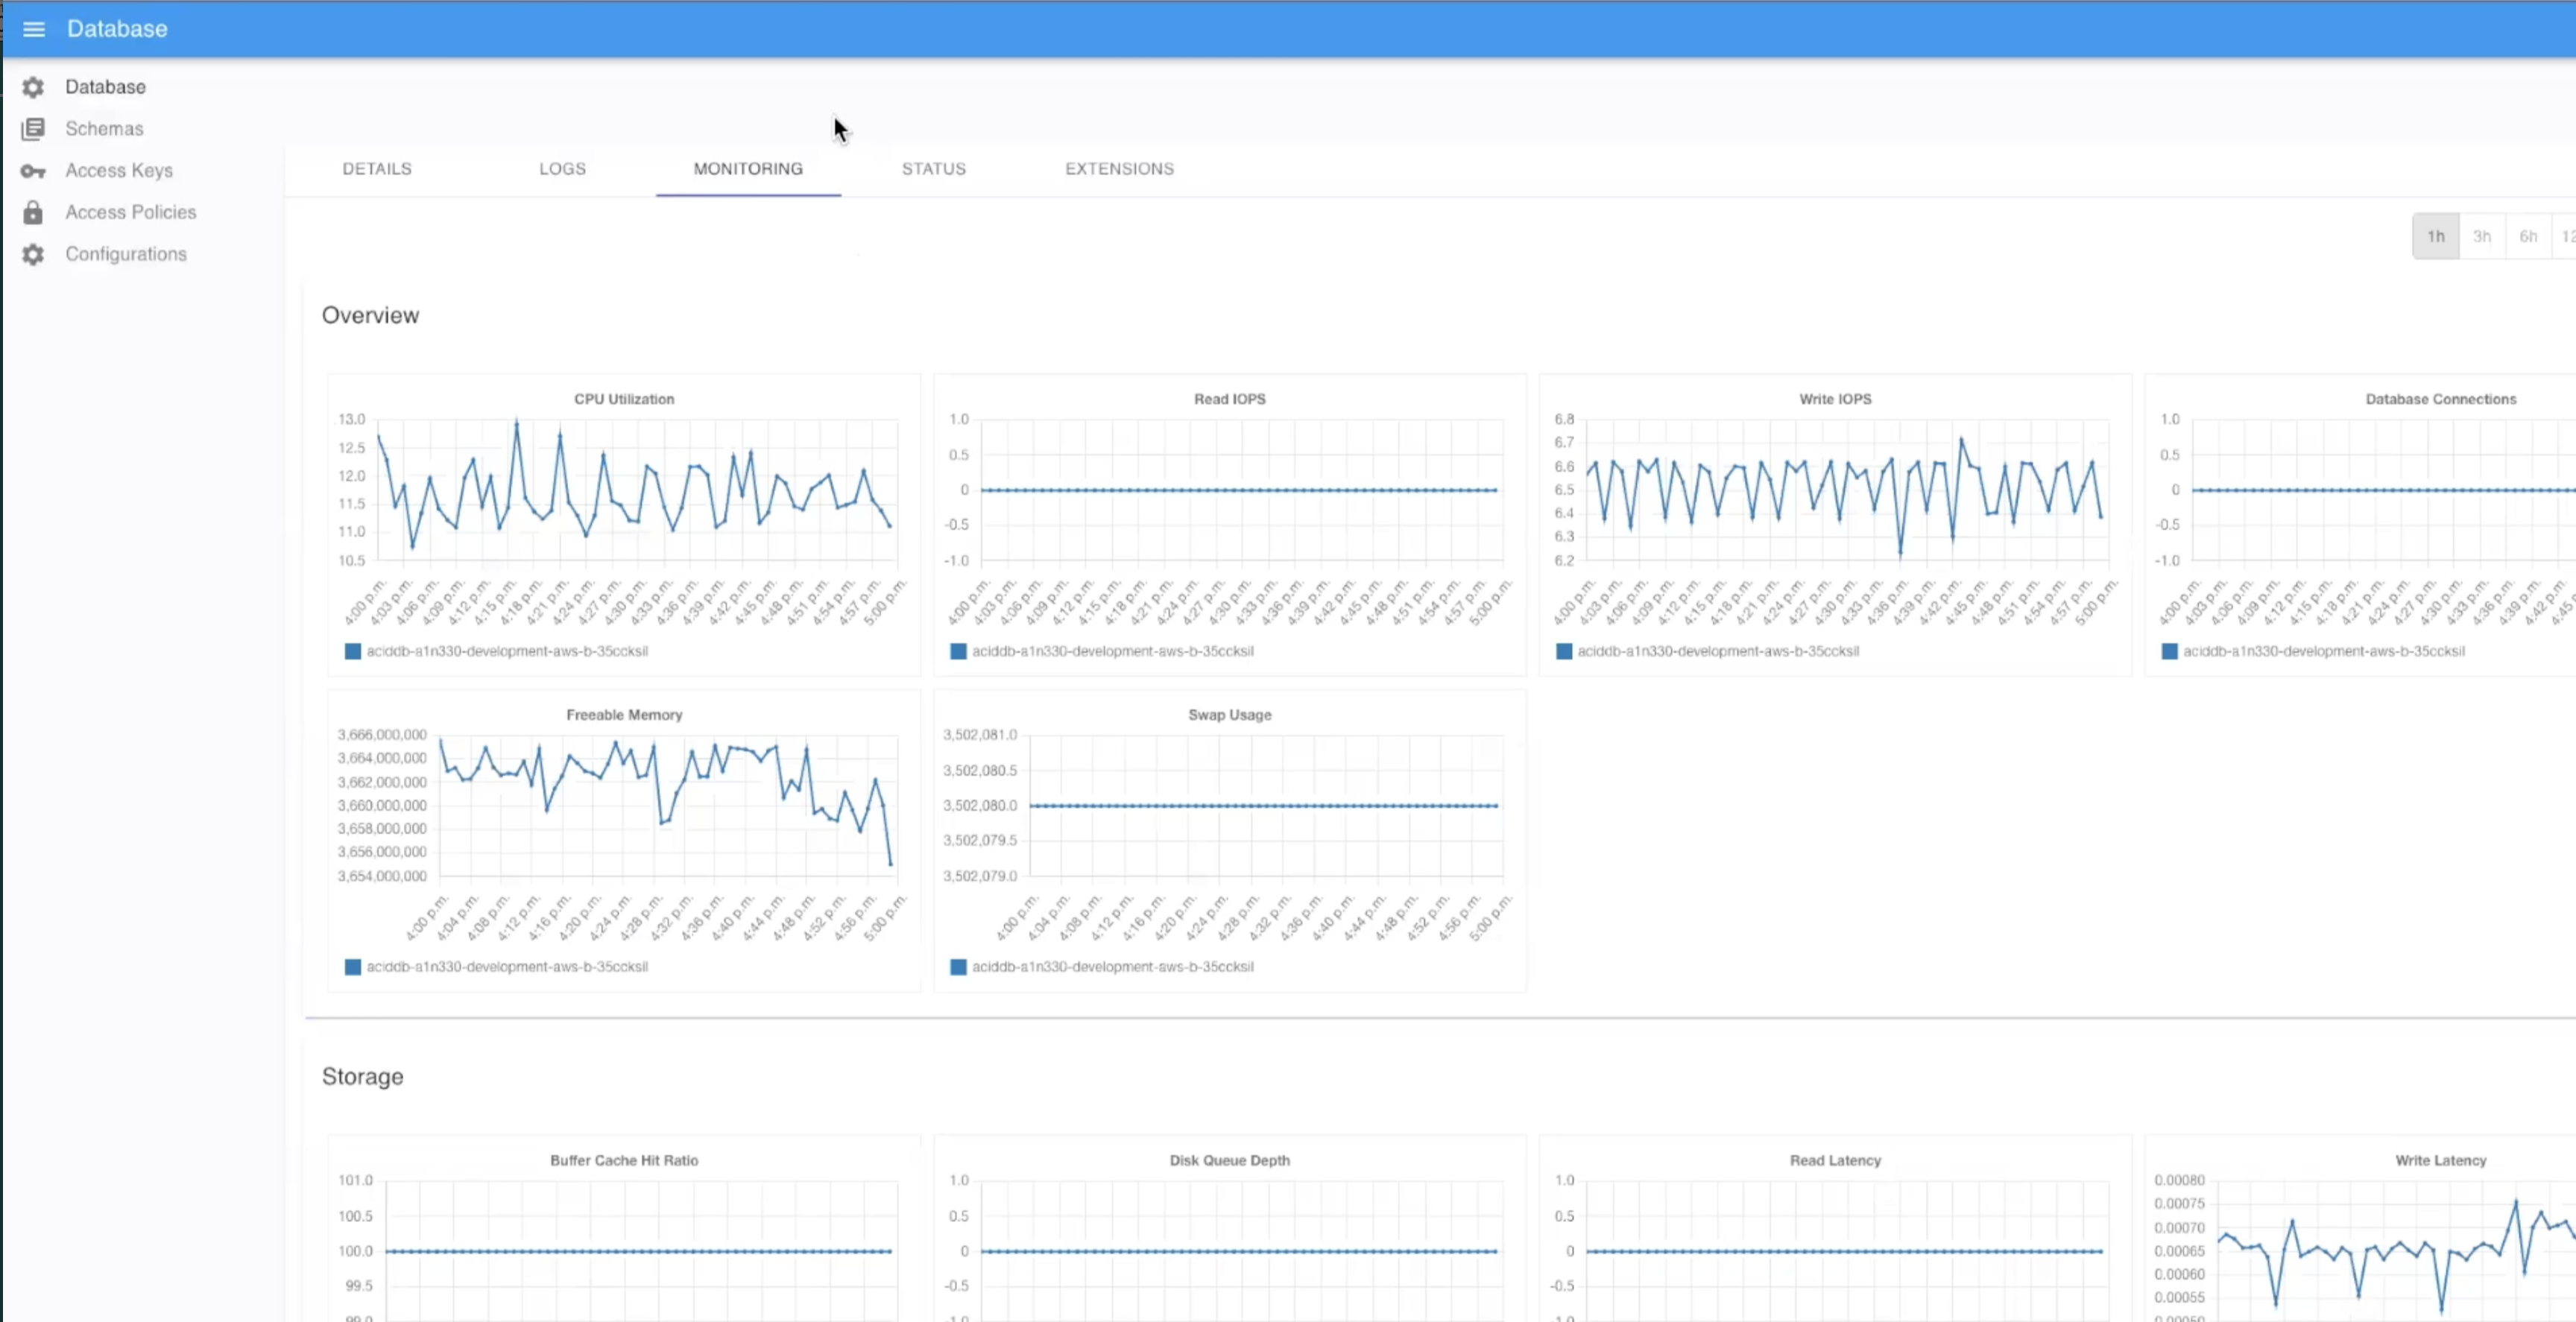Click the Access Keys key icon

pos(33,171)
